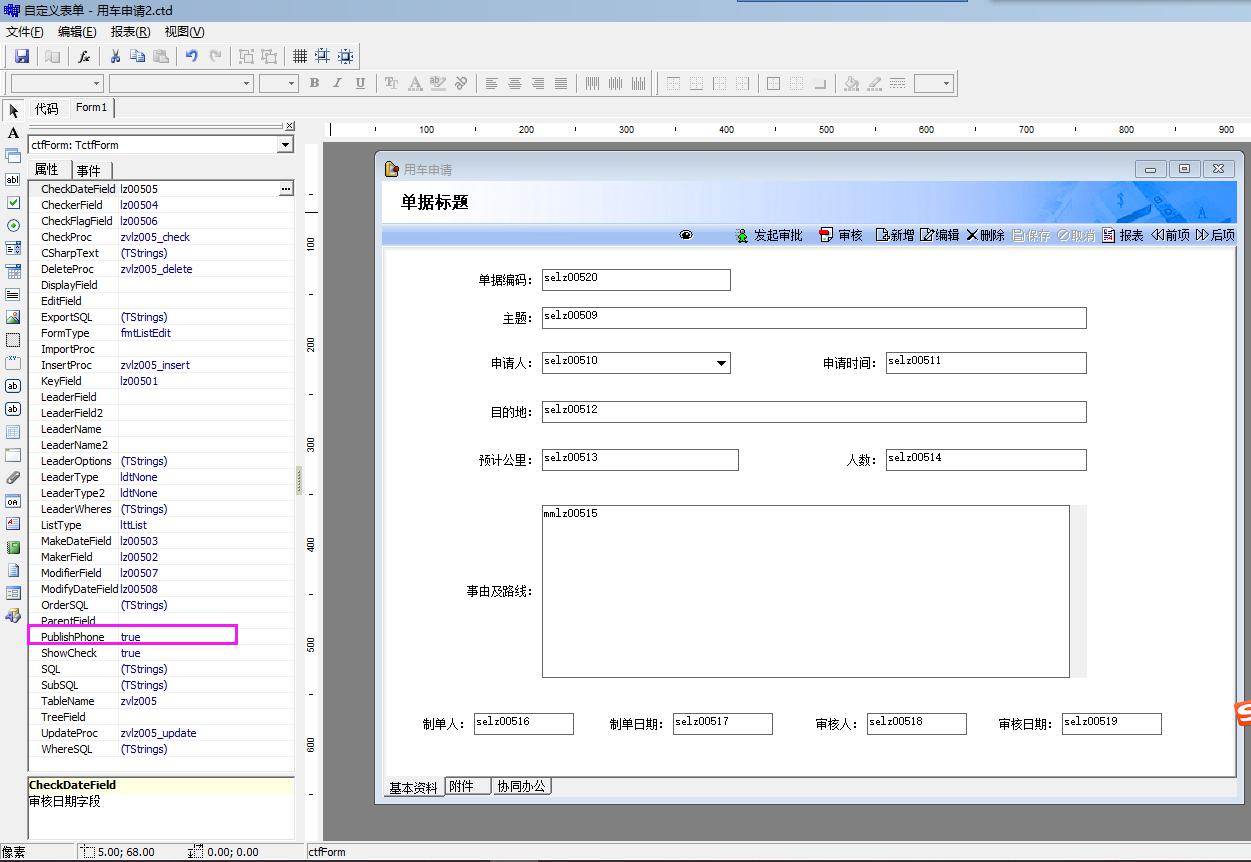The width and height of the screenshot is (1251, 862).
Task: Expand the 申请人 combo box dropdown
Action: pyautogui.click(x=721, y=363)
